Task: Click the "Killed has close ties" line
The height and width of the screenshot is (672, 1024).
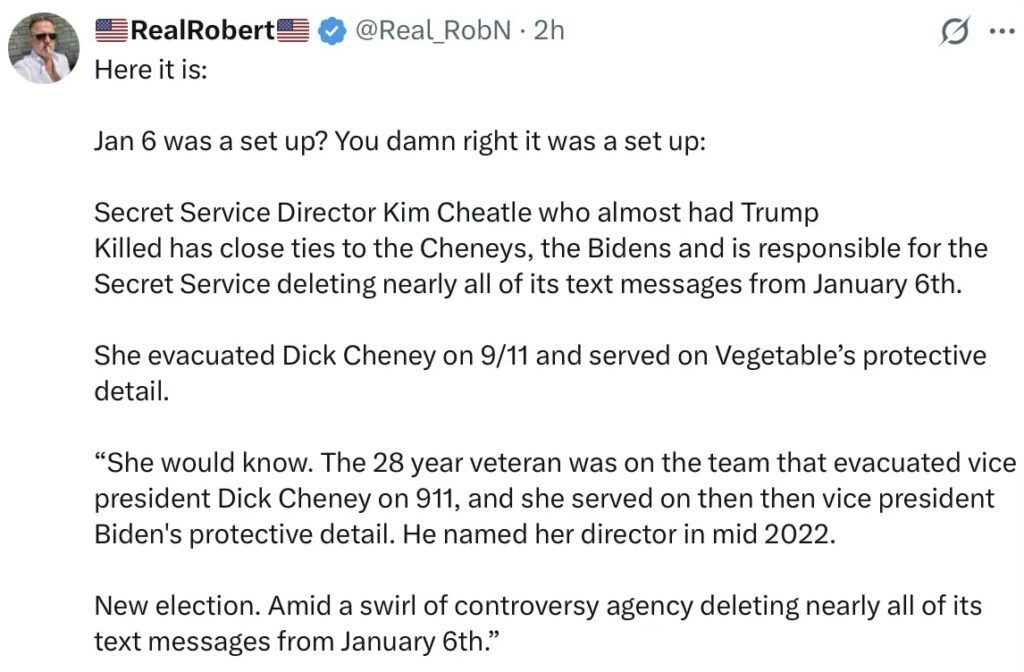Action: coord(540,248)
